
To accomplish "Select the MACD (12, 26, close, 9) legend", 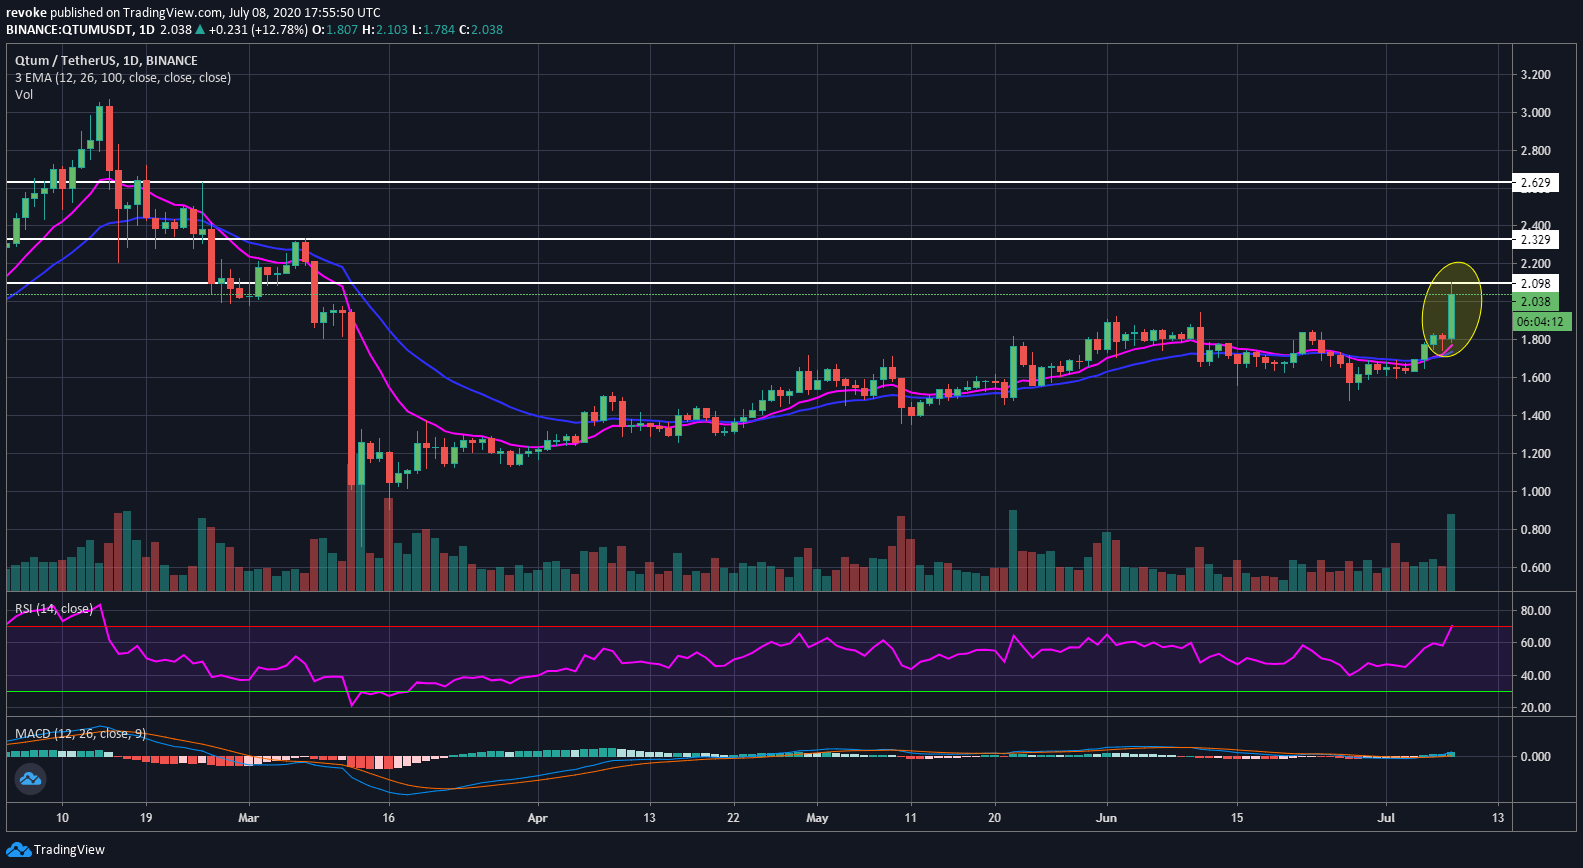I will point(80,734).
